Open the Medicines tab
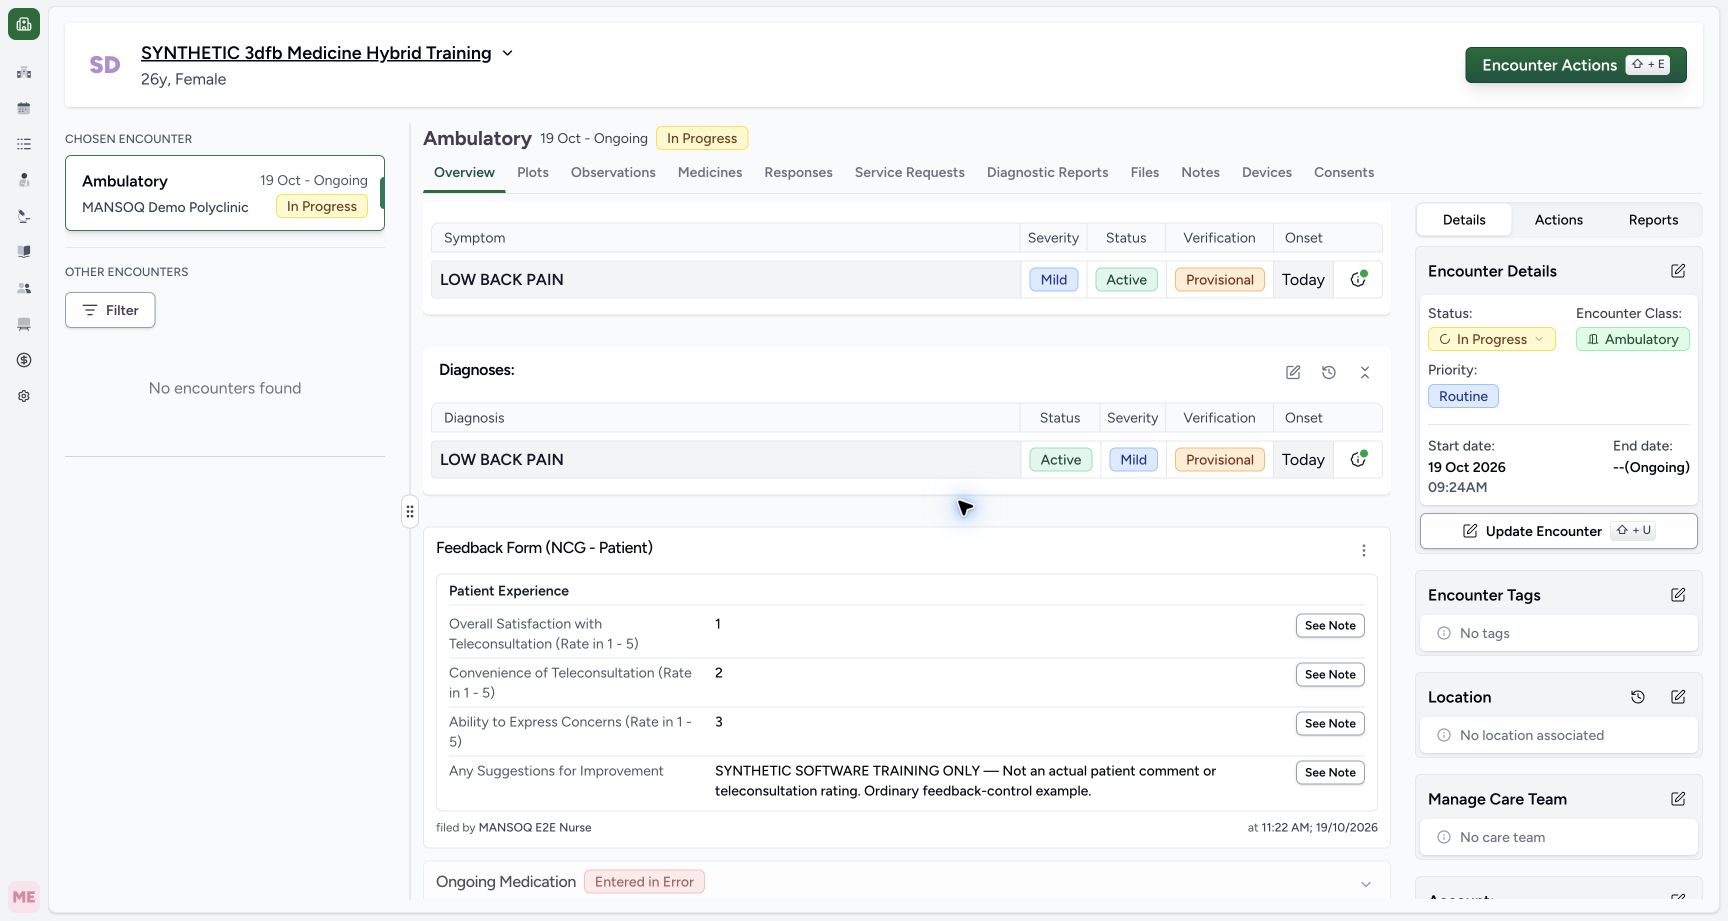Image resolution: width=1728 pixels, height=921 pixels. click(x=710, y=172)
